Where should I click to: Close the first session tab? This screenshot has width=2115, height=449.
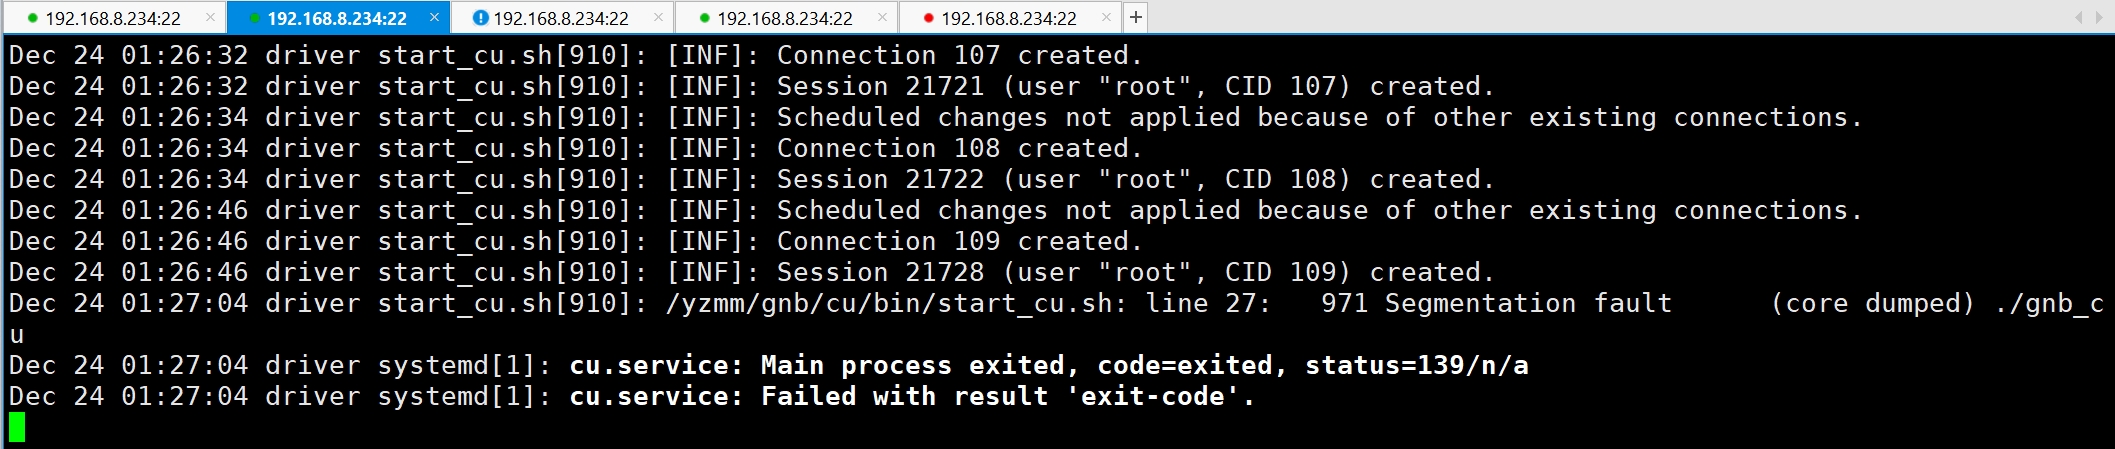(x=210, y=17)
